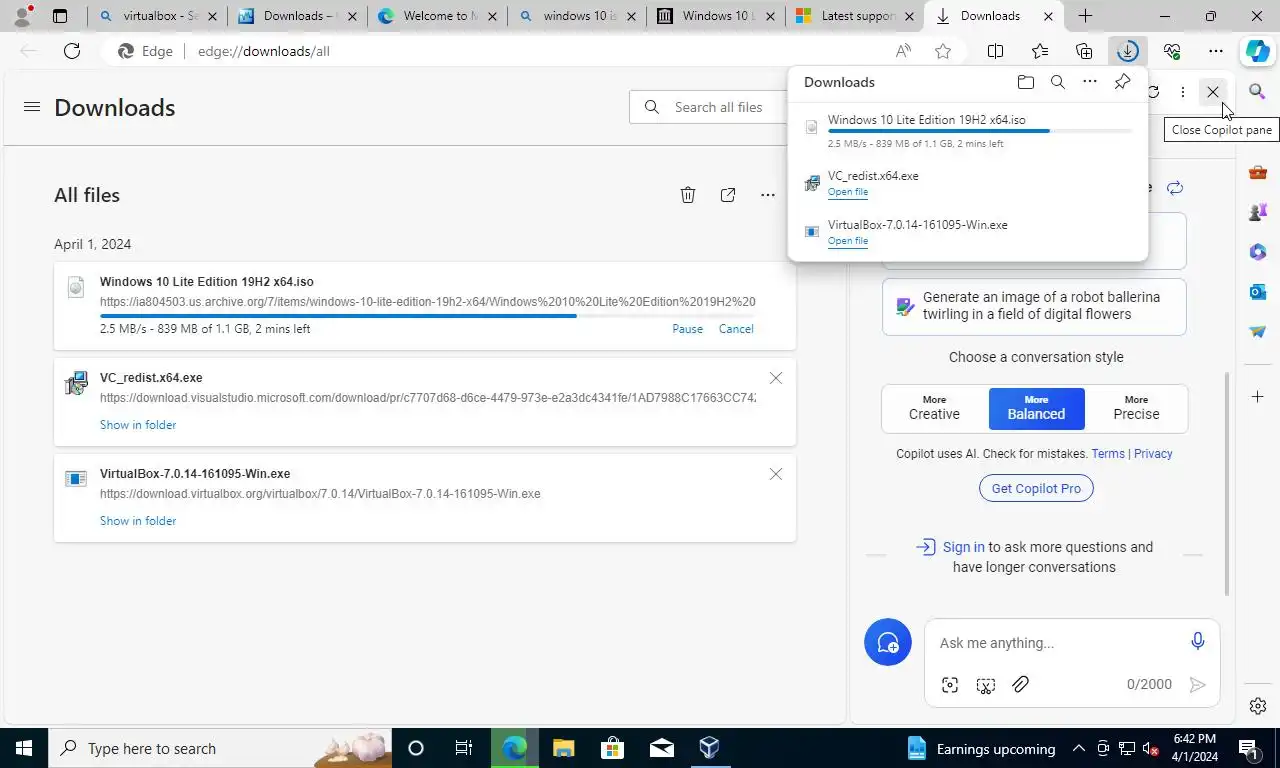Screen dimensions: 1280x768
Task: Toggle split screen icon
Action: [996, 51]
